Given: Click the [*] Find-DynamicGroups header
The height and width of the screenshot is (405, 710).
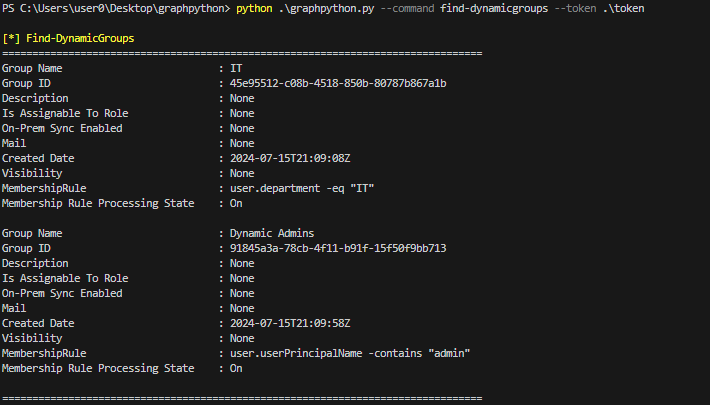Looking at the screenshot, I should (x=68, y=38).
